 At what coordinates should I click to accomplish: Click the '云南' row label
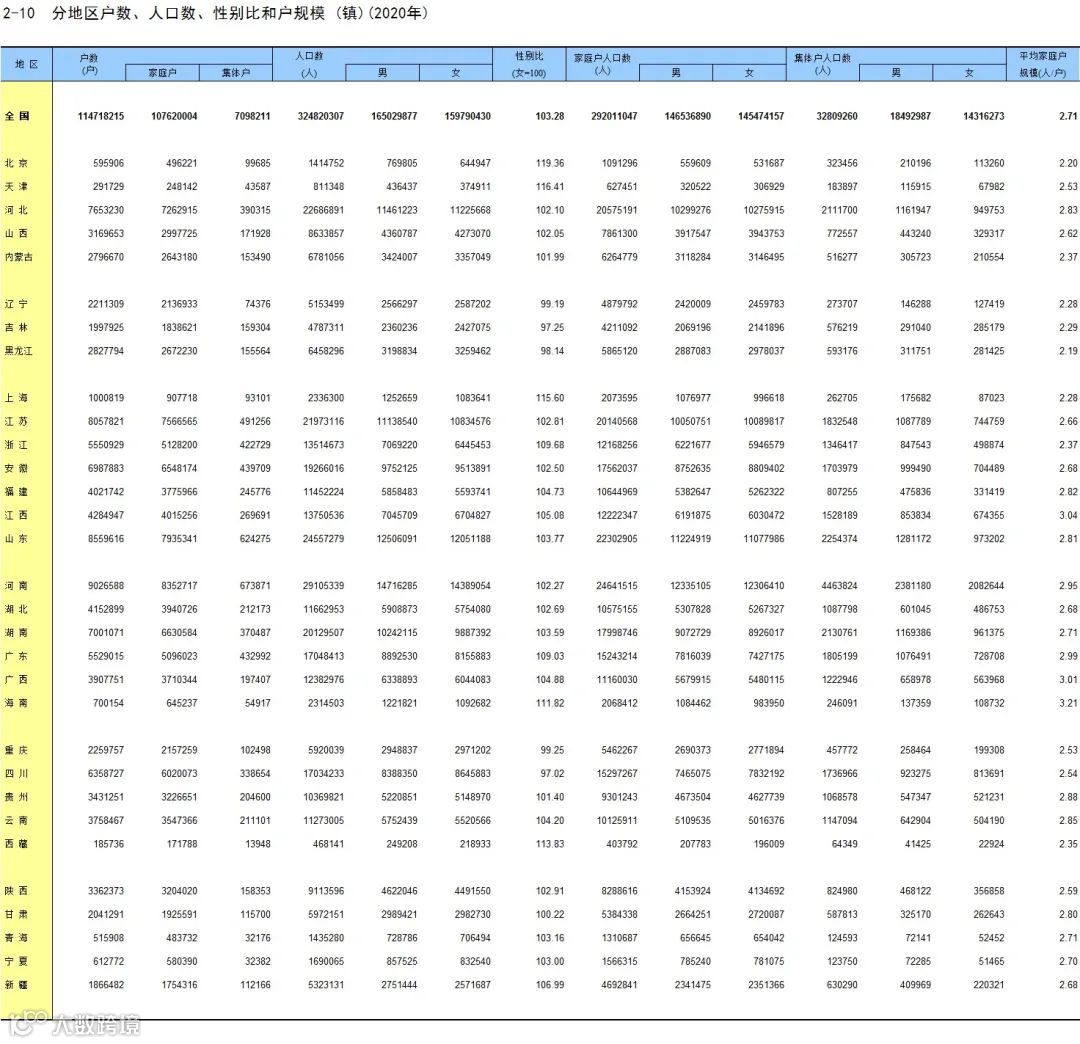click(17, 820)
